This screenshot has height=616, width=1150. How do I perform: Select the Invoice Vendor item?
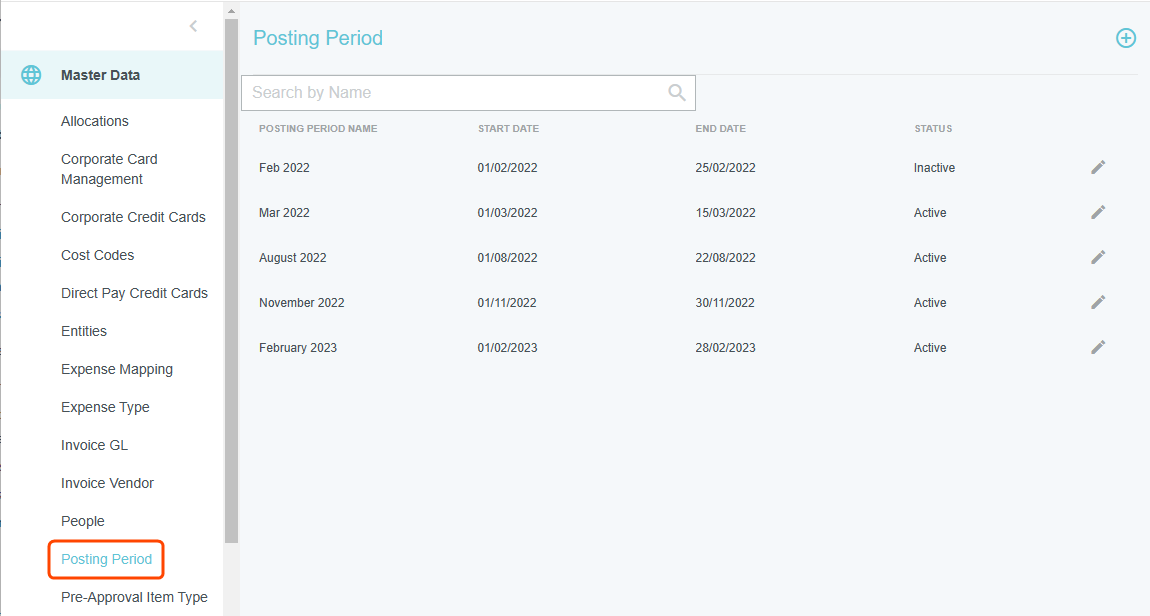(x=107, y=483)
